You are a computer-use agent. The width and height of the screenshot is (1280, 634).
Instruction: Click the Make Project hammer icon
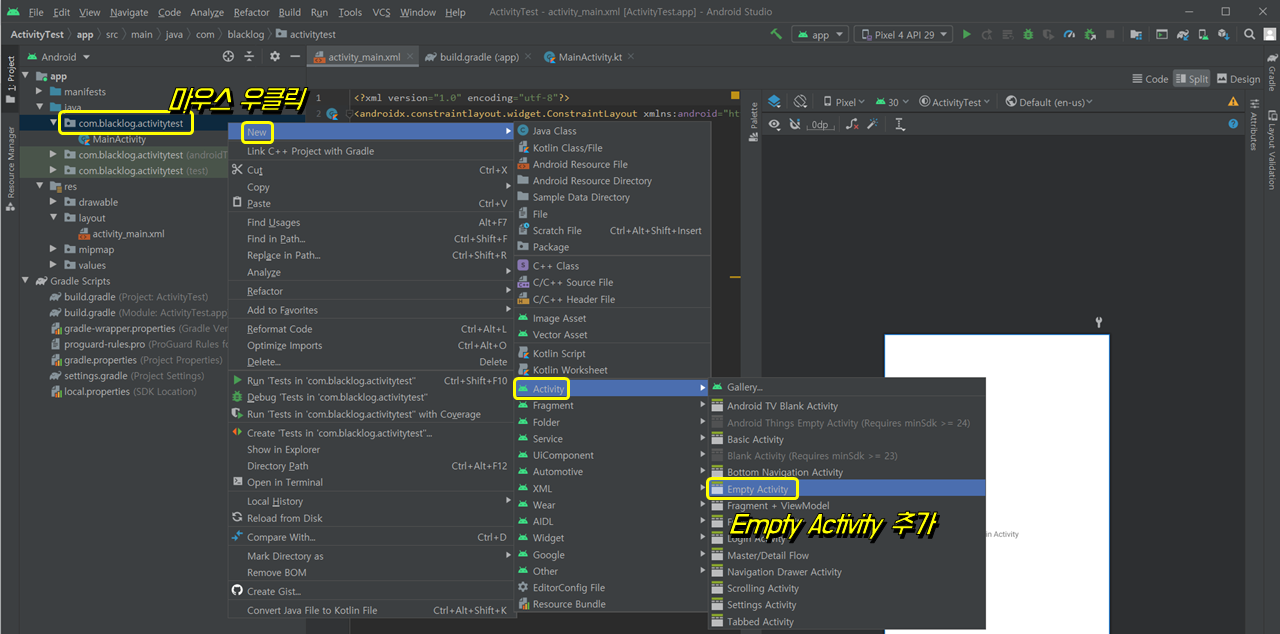[x=777, y=34]
